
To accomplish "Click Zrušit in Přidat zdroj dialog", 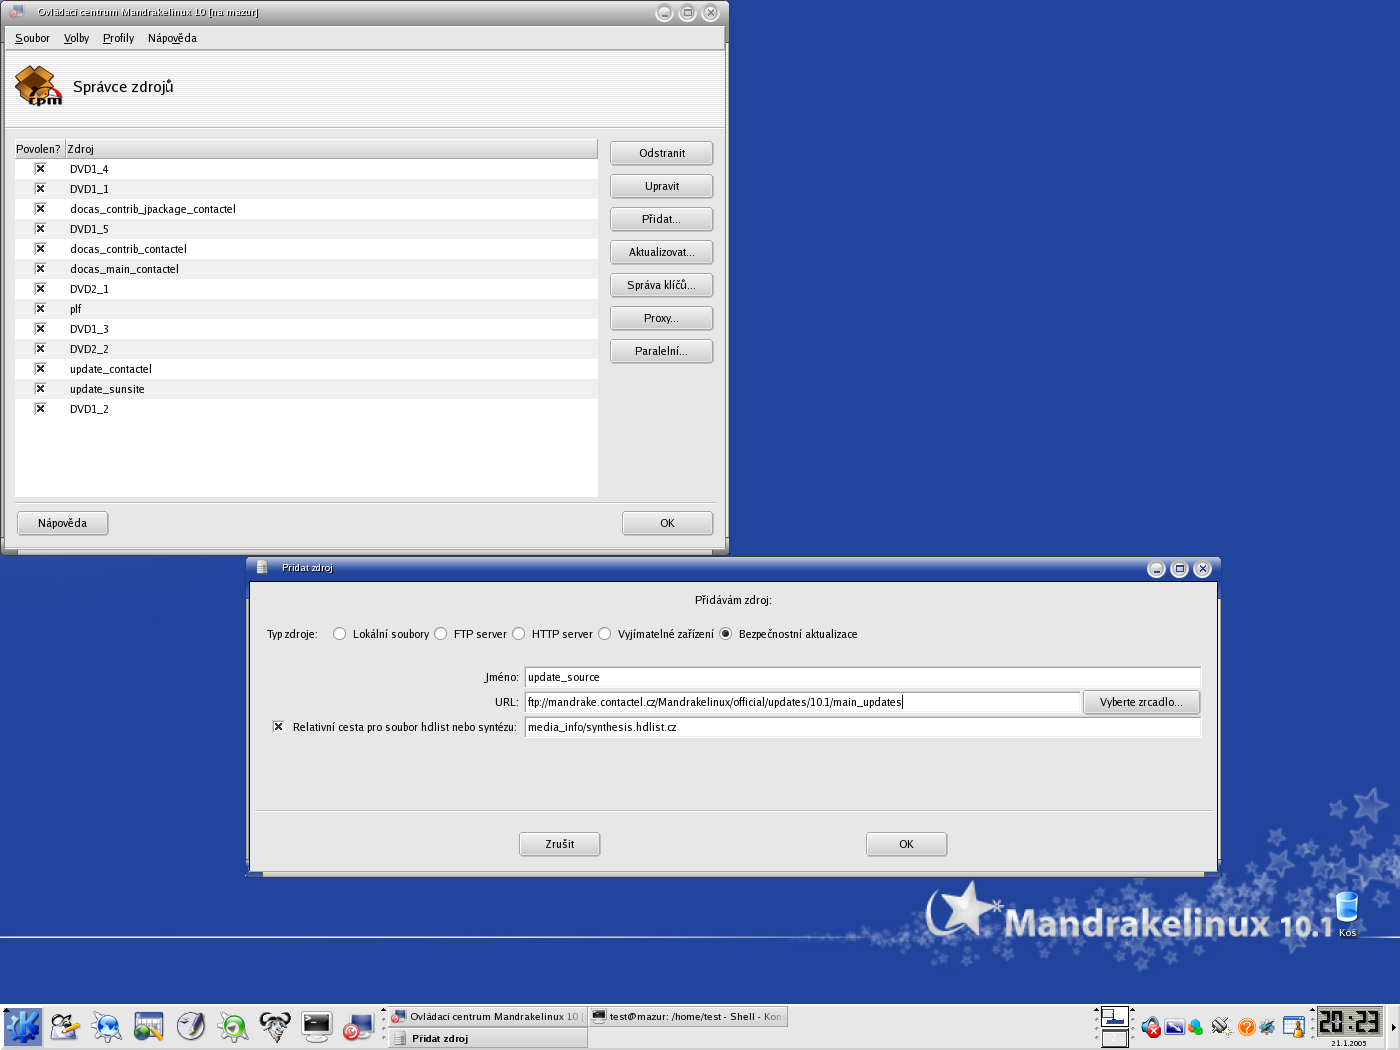I will click(560, 844).
